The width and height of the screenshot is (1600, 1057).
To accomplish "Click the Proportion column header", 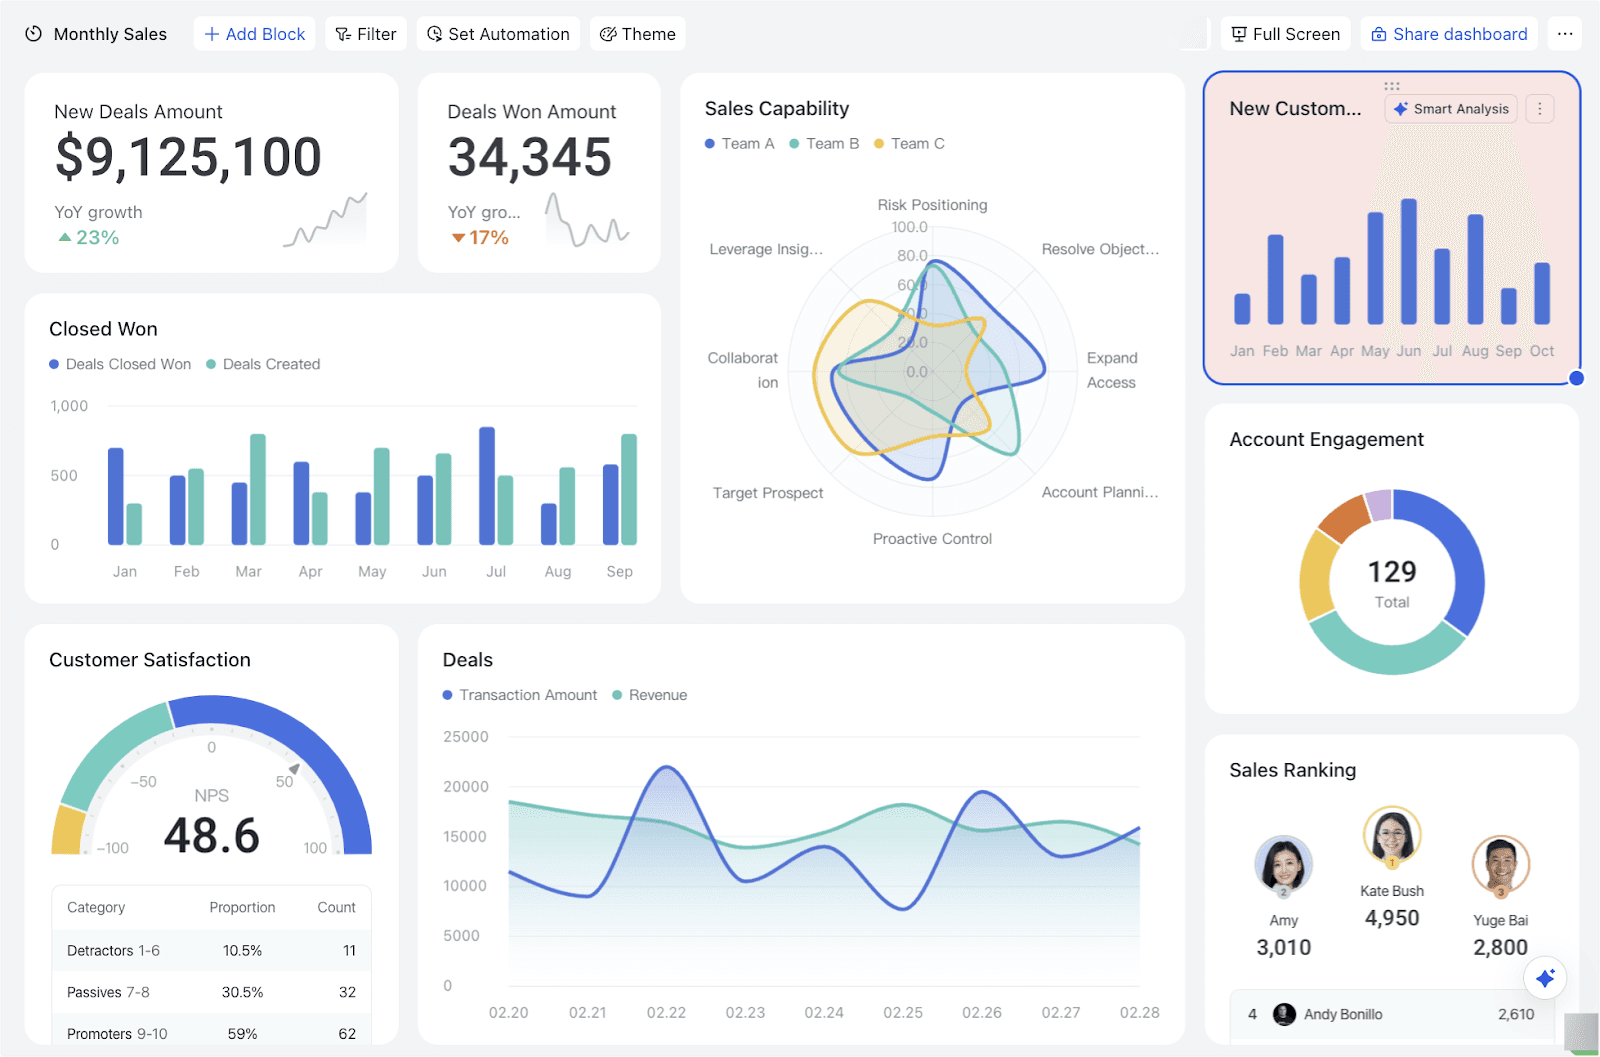I will [x=242, y=907].
